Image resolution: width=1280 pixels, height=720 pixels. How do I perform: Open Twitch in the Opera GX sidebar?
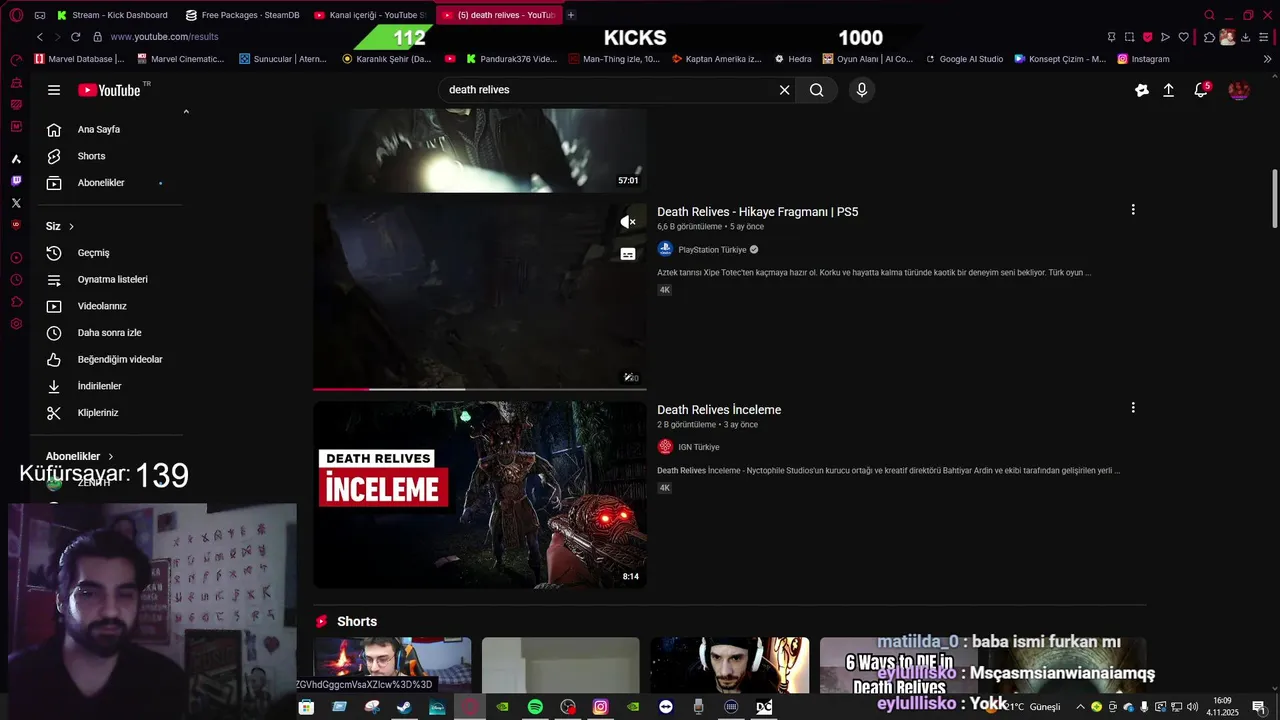[16, 181]
